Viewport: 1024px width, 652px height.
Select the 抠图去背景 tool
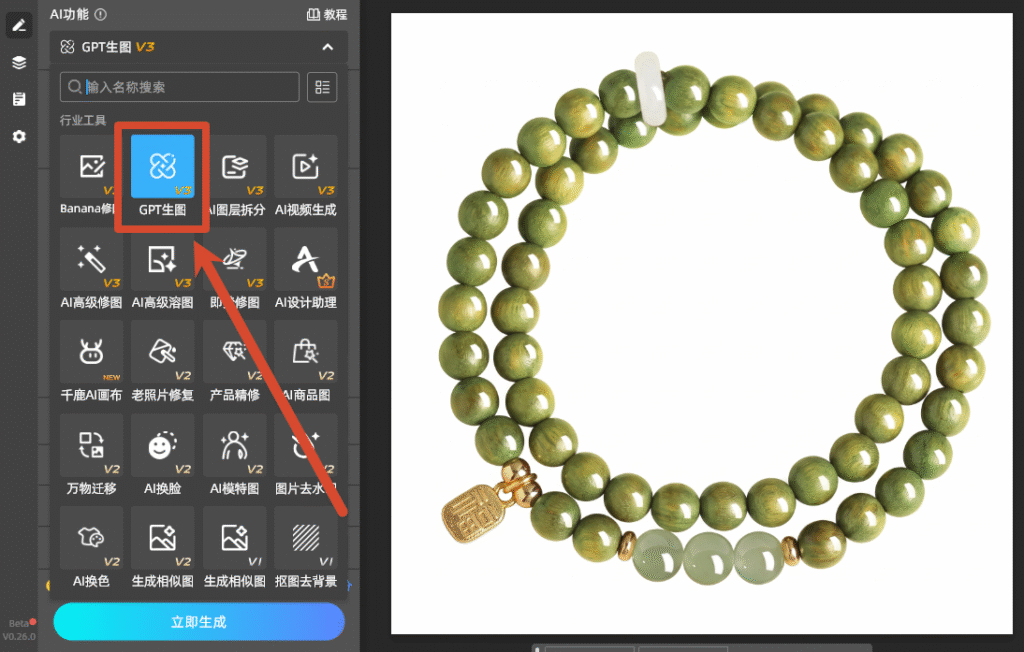click(x=306, y=547)
